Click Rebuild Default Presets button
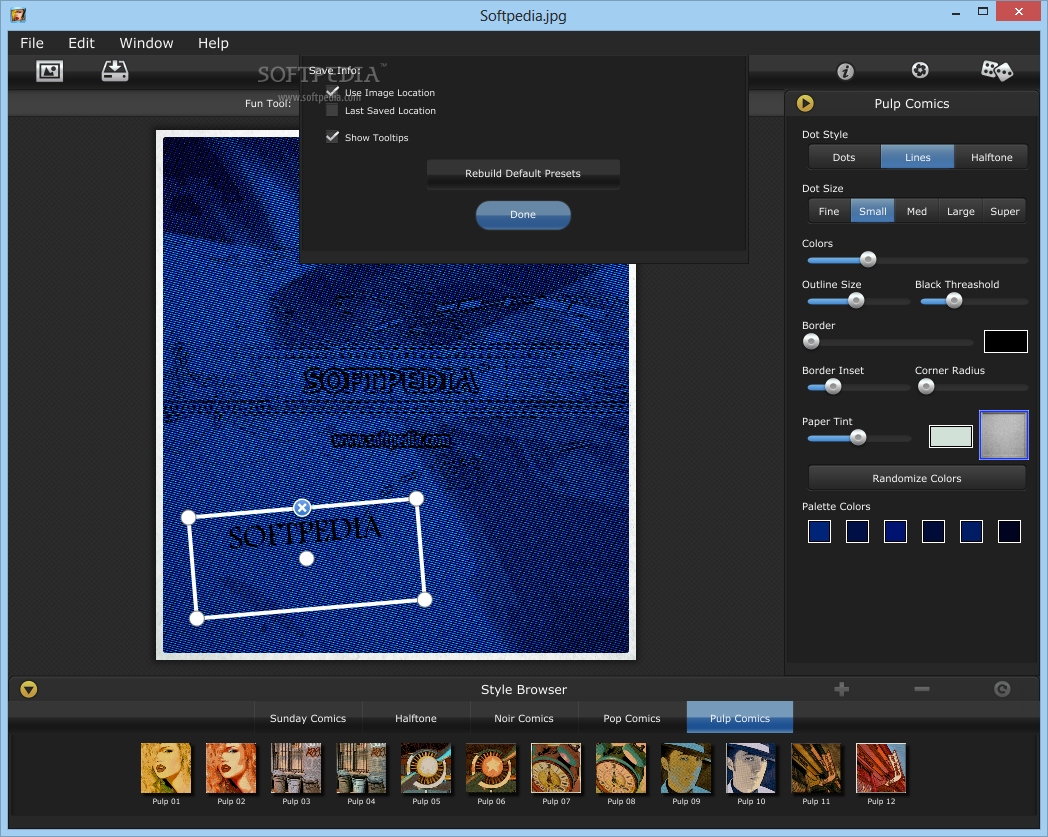Viewport: 1048px width, 837px height. click(523, 173)
